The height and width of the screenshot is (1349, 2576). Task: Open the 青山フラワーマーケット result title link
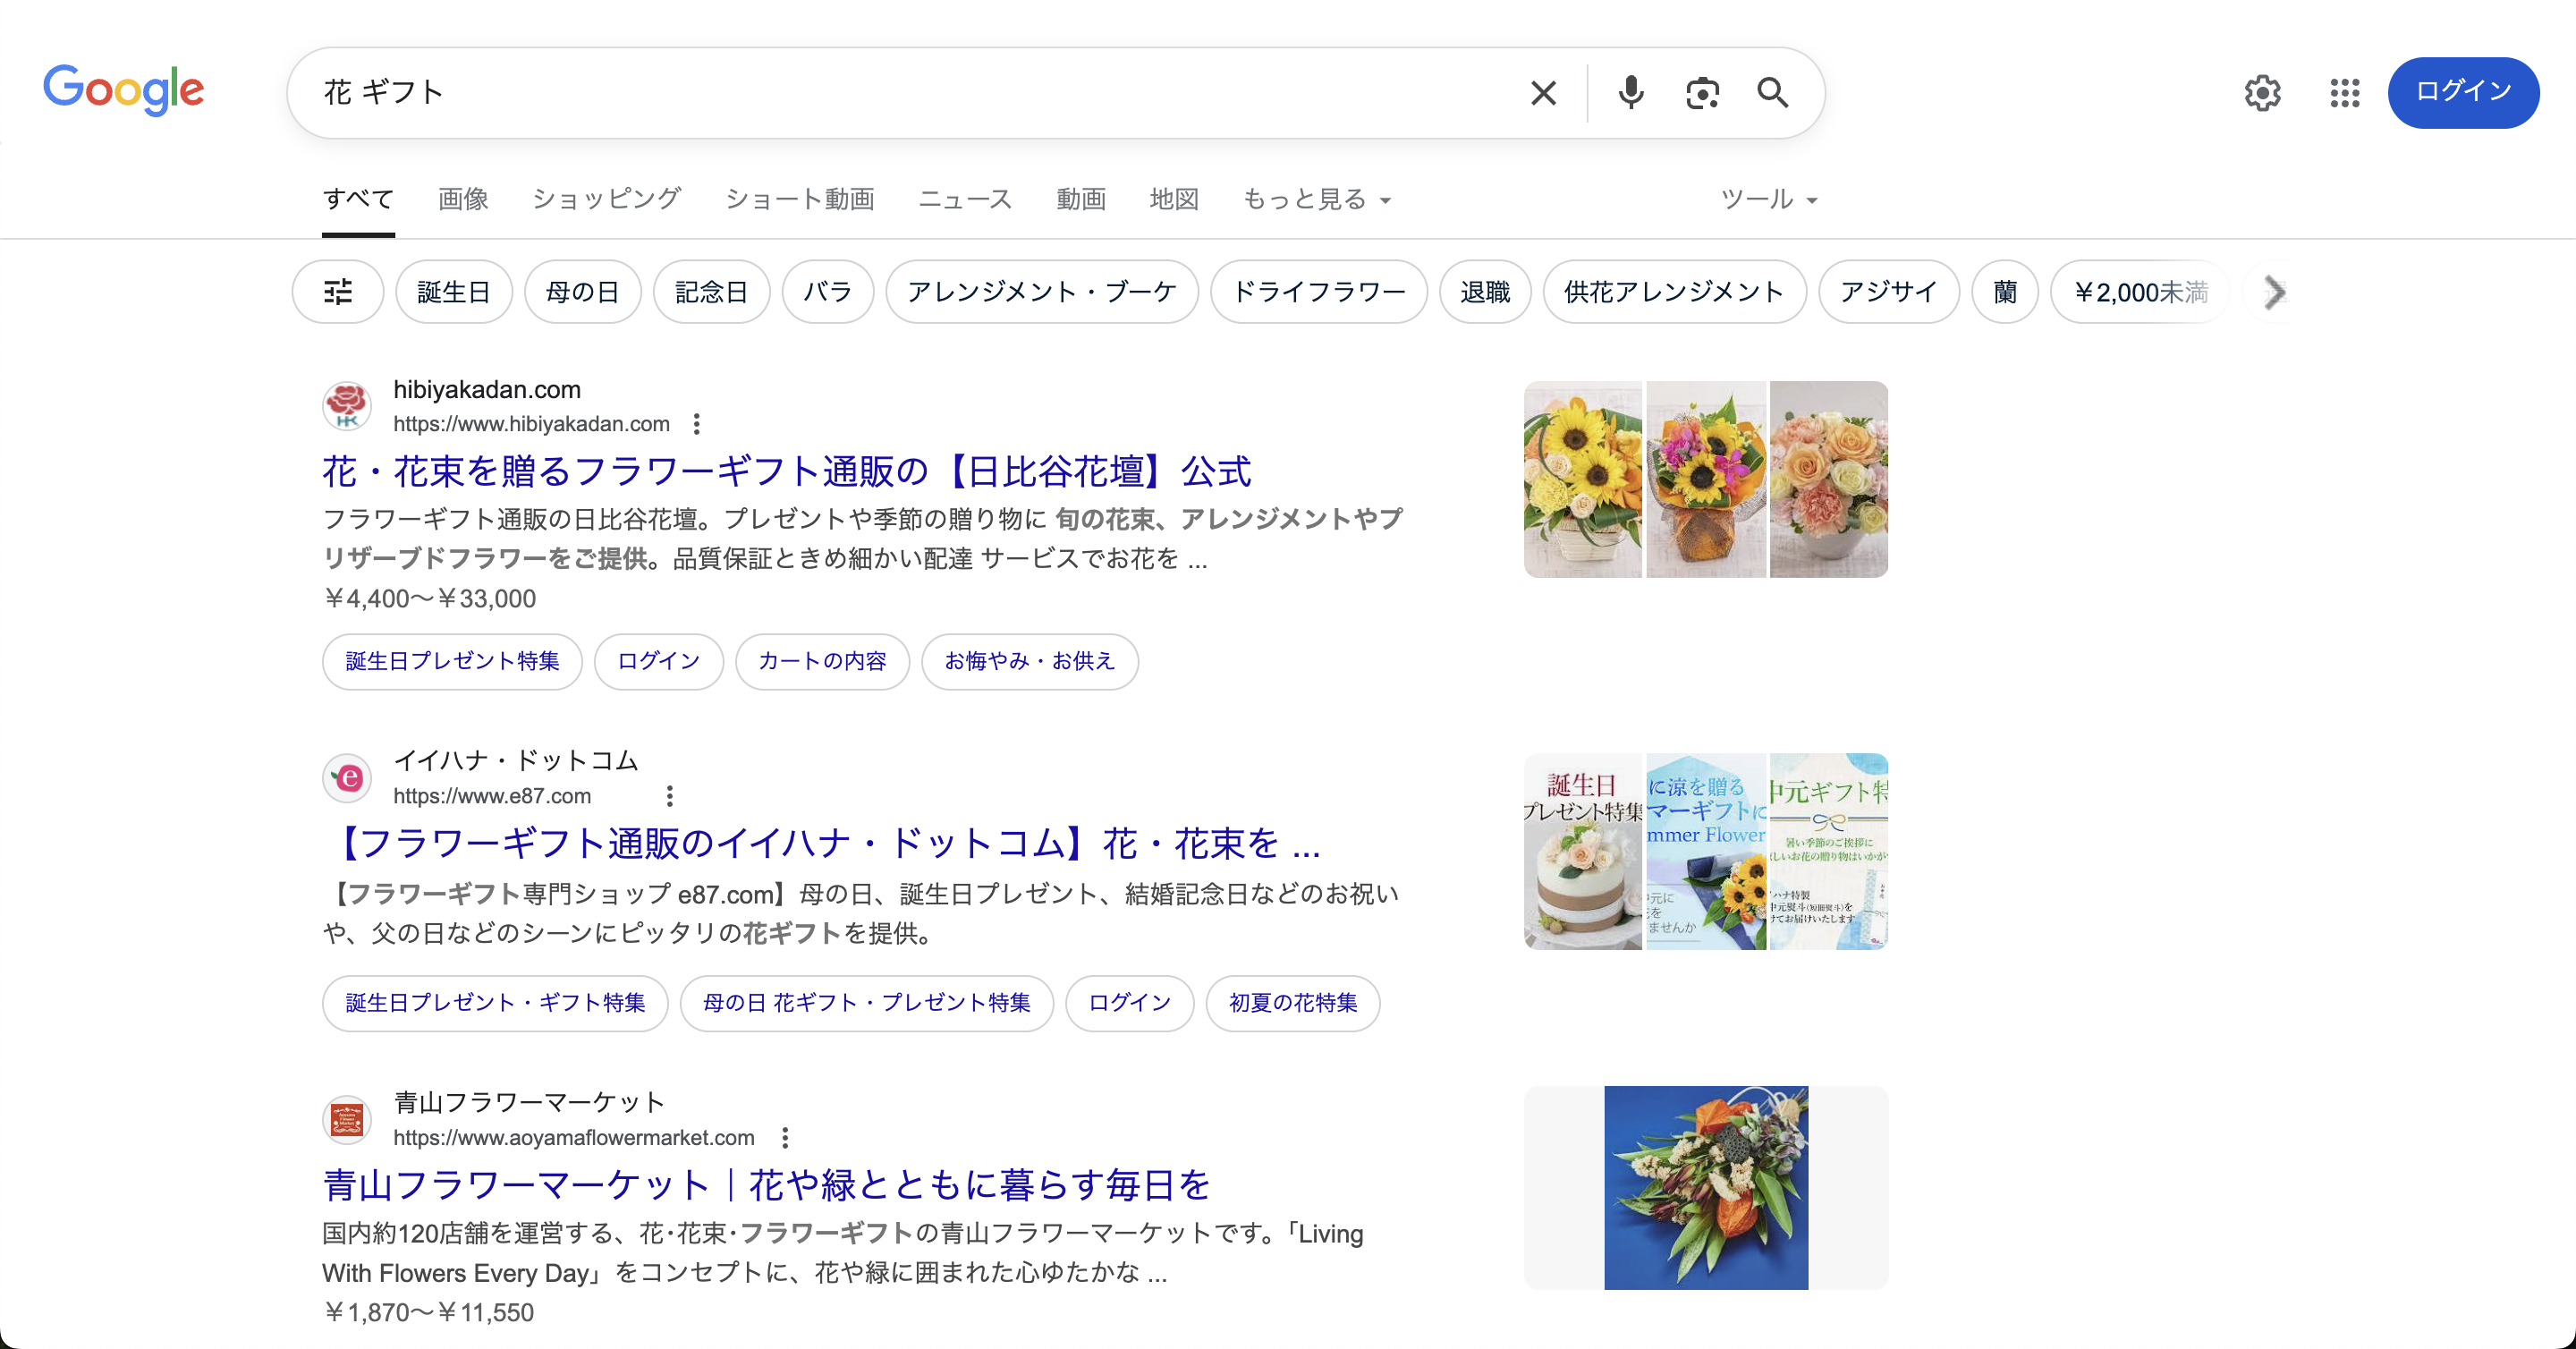click(x=766, y=1185)
